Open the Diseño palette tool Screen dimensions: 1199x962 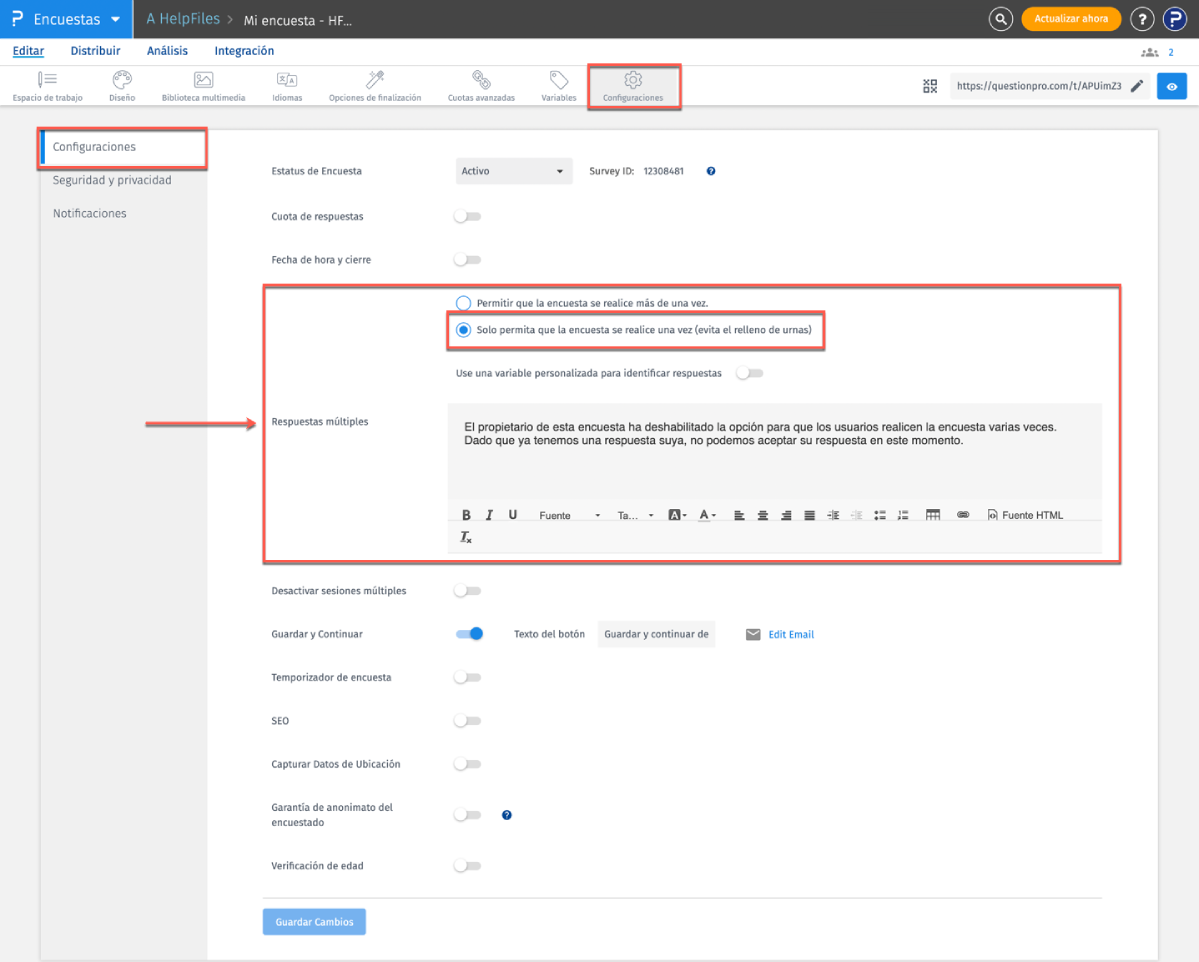point(122,86)
